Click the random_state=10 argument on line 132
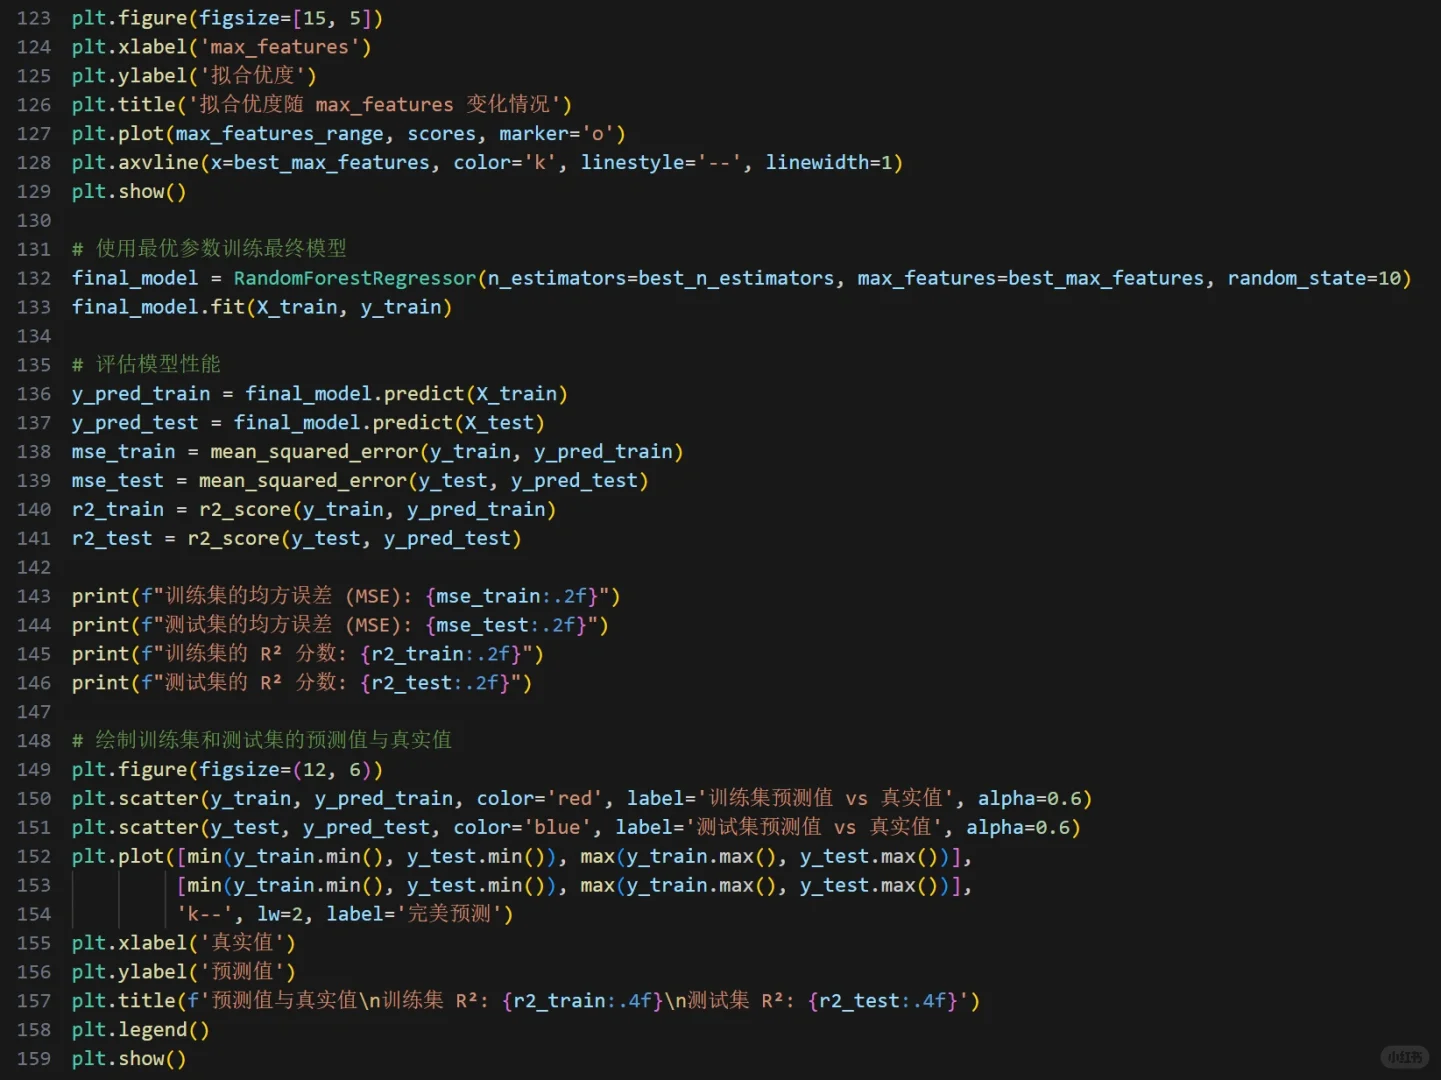Screen dimensions: 1441x1080 pyautogui.click(x=1317, y=278)
